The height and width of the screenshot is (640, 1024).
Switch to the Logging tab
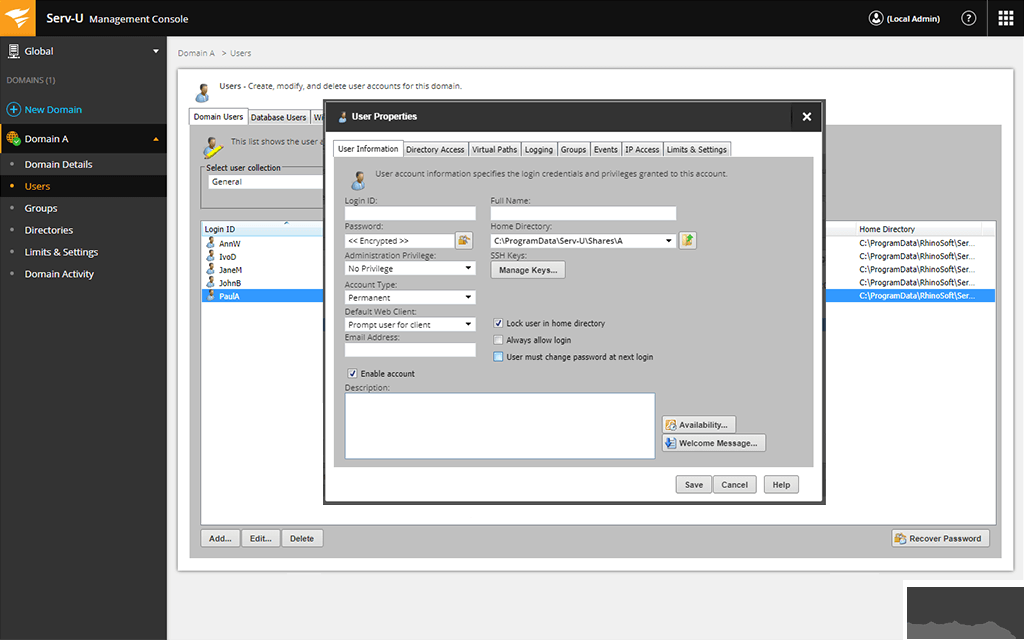tap(539, 150)
